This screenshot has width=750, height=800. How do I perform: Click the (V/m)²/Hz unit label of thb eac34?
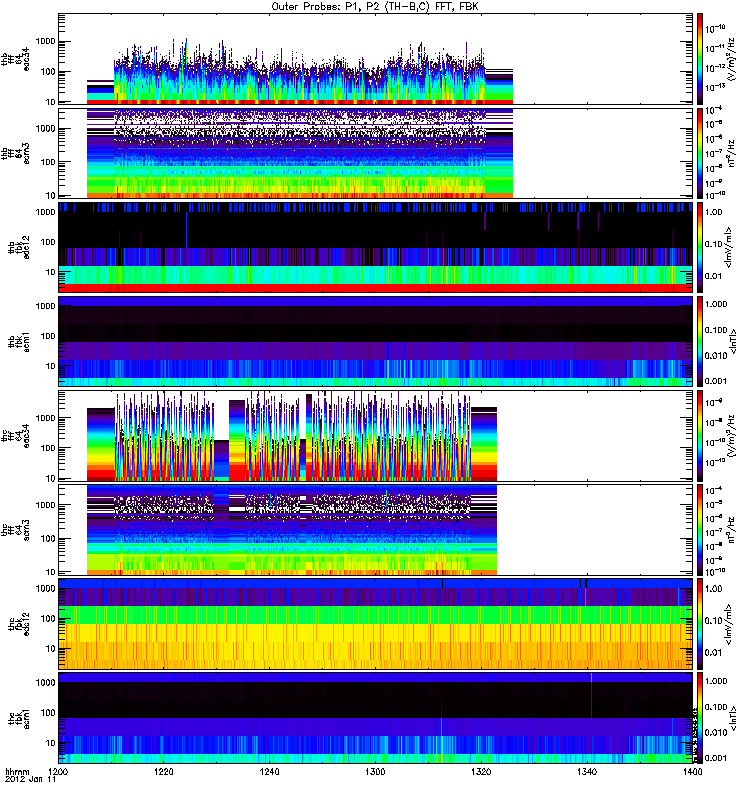(x=732, y=59)
